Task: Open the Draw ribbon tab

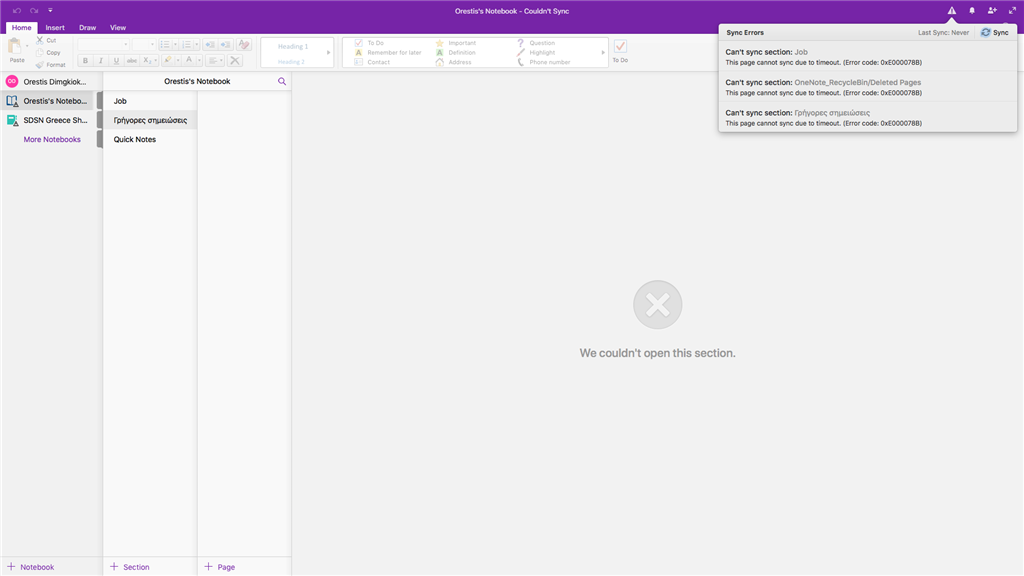Action: point(88,27)
